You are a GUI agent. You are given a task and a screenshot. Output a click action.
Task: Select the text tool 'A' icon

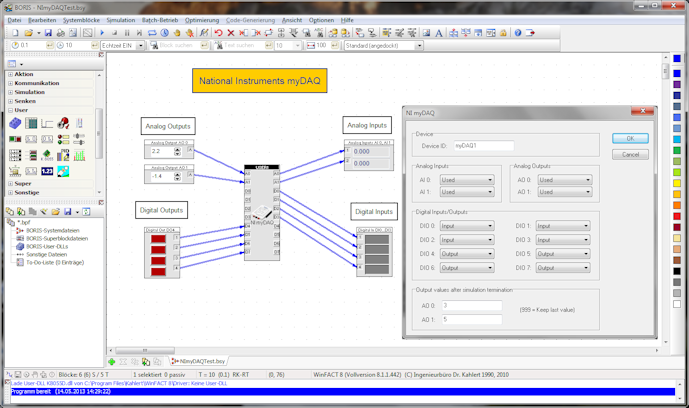click(439, 33)
